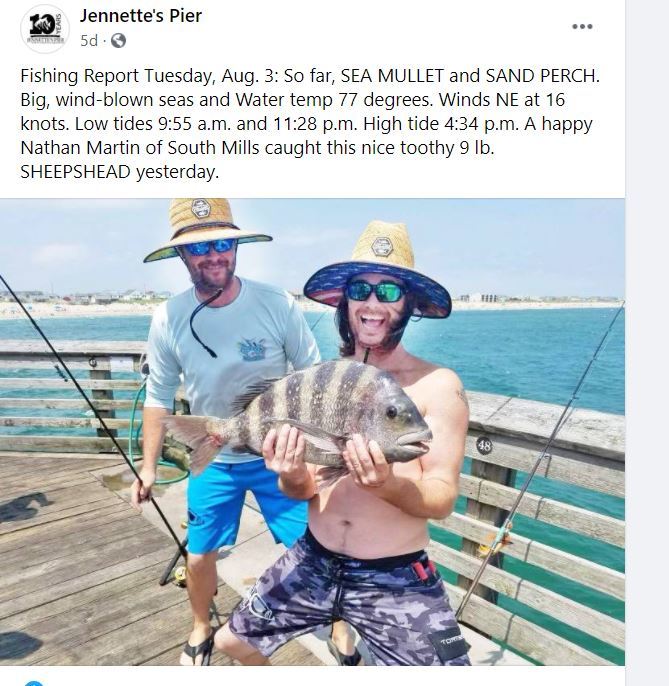Viewport: 669px width, 686px height.
Task: Click the logo badge on shirtless man's hat
Action: click(x=382, y=246)
